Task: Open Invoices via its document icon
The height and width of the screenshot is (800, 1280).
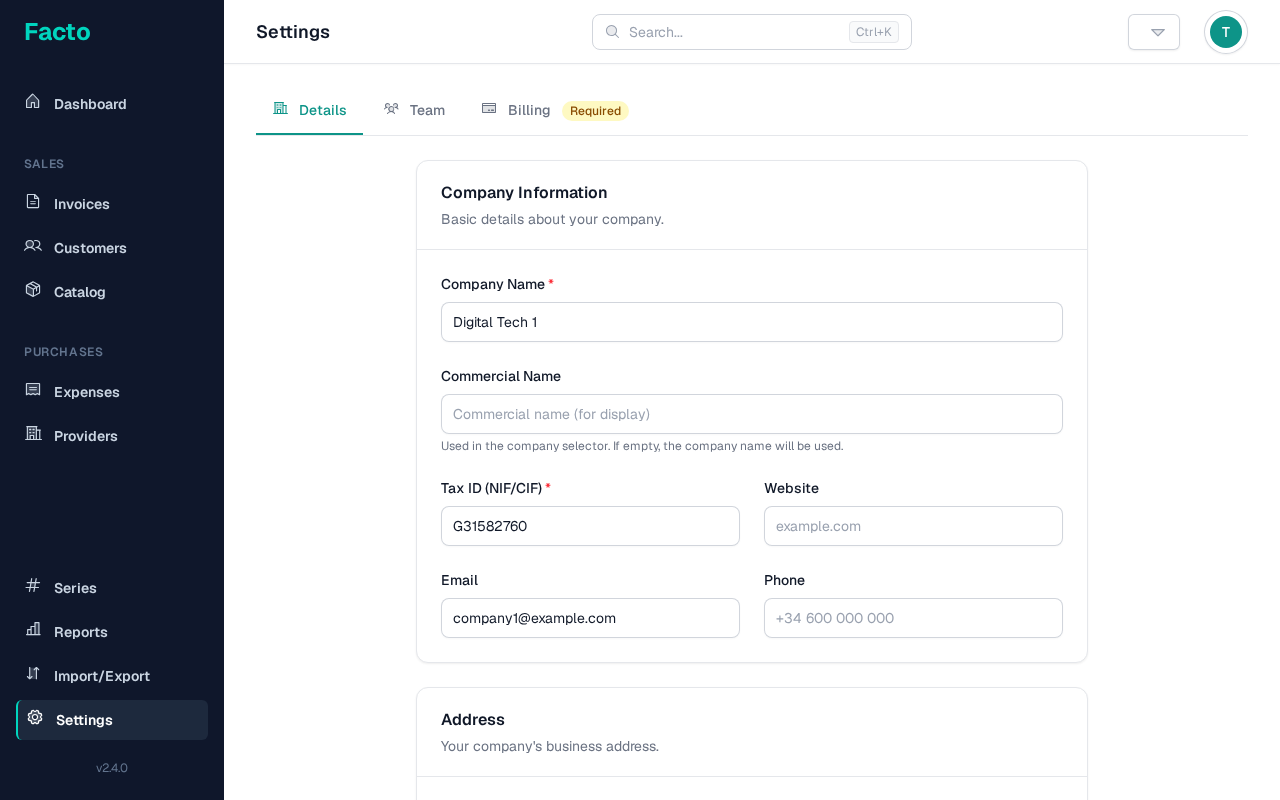Action: click(x=33, y=202)
